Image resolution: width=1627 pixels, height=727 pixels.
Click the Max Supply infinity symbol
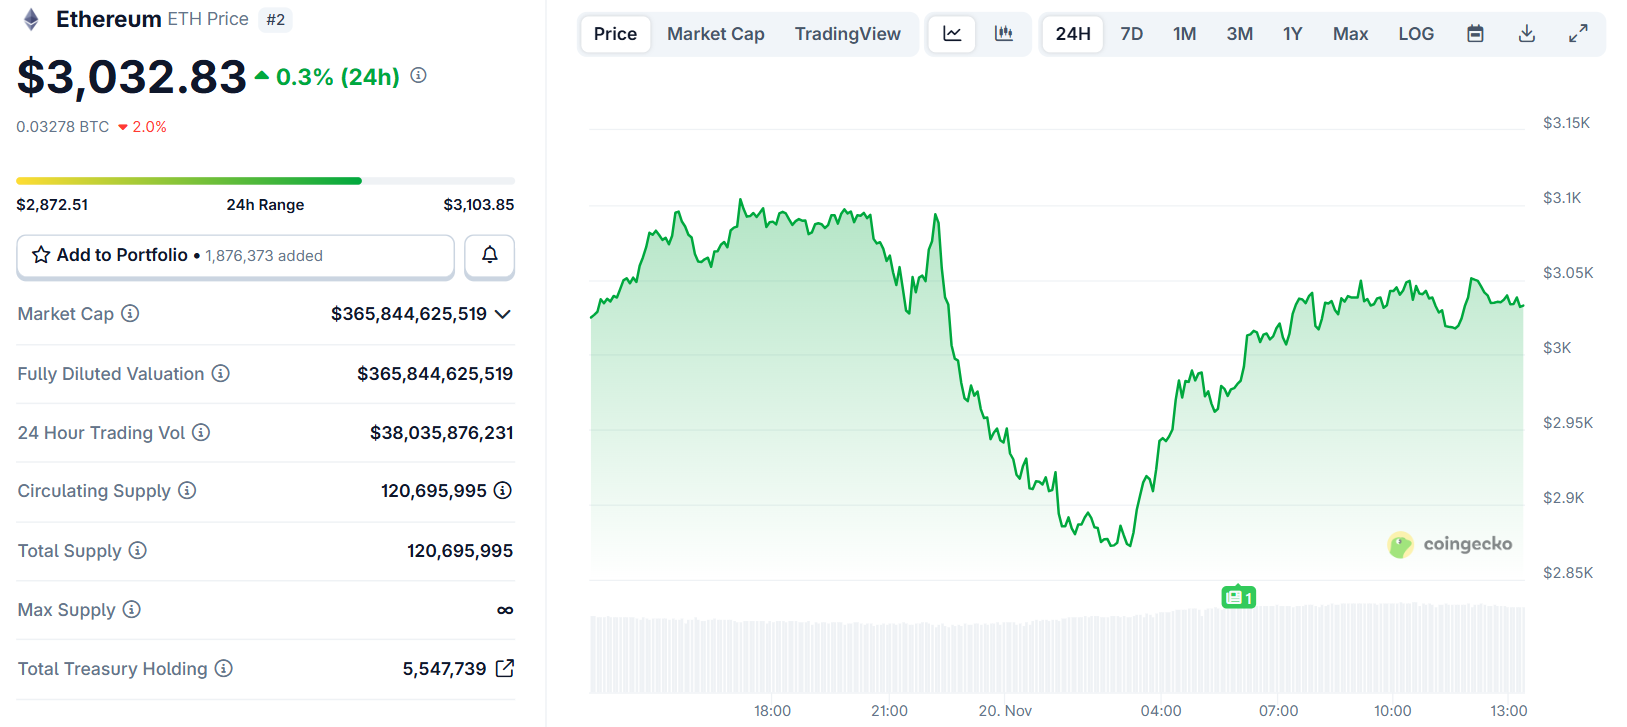(x=505, y=610)
